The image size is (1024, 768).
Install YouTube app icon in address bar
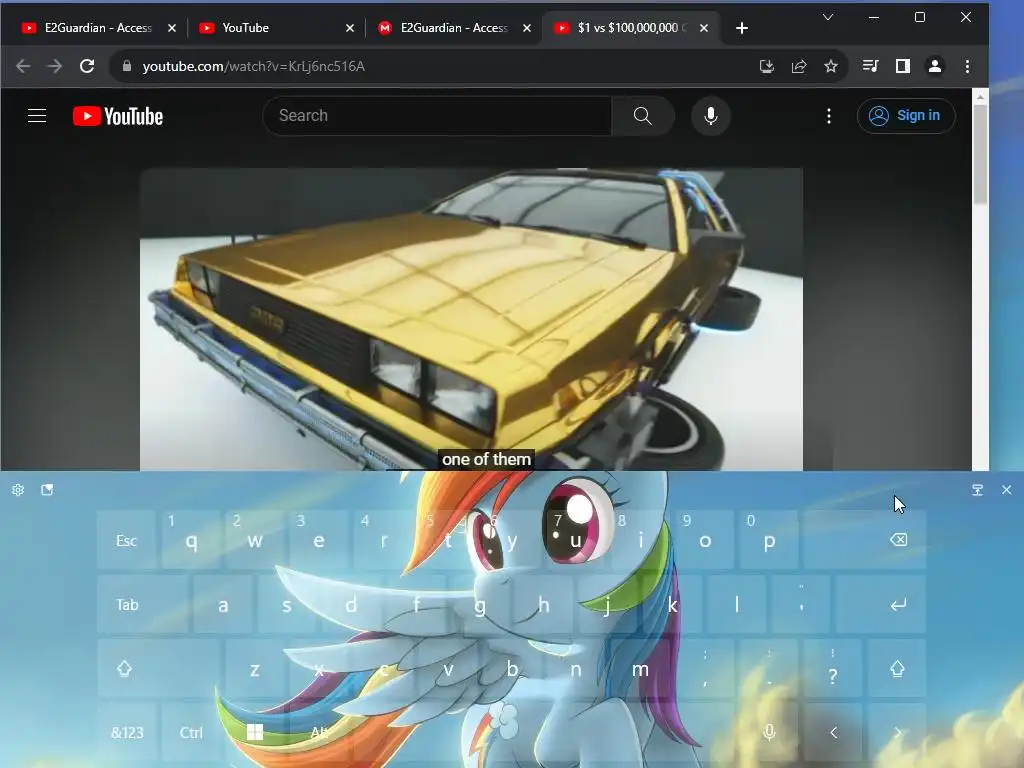767,66
